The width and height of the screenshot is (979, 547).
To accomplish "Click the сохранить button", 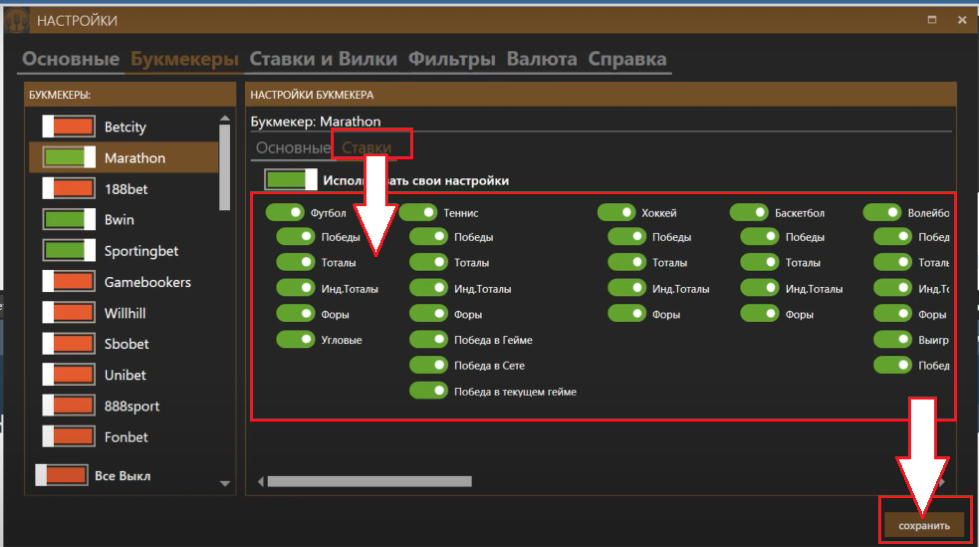I will pos(924,525).
